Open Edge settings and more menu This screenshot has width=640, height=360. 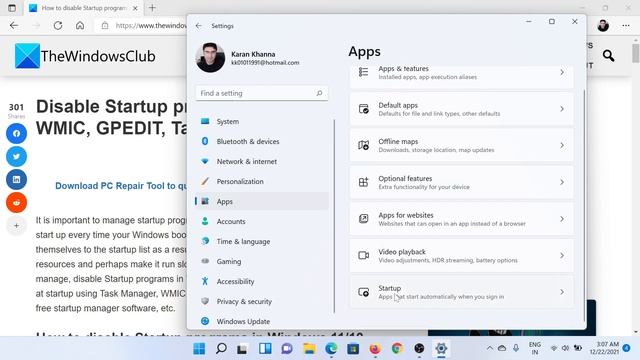pyautogui.click(x=626, y=25)
